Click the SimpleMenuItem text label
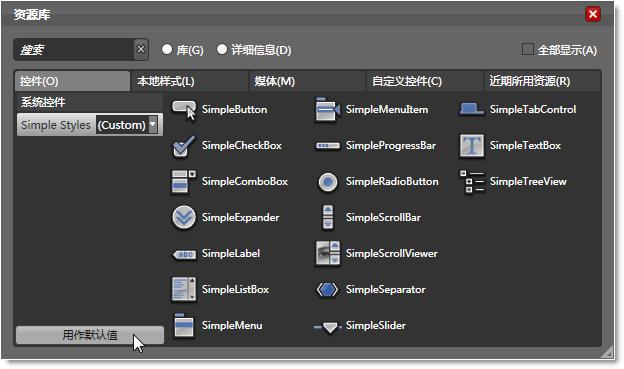Screen dimensions: 624x369 (x=387, y=109)
